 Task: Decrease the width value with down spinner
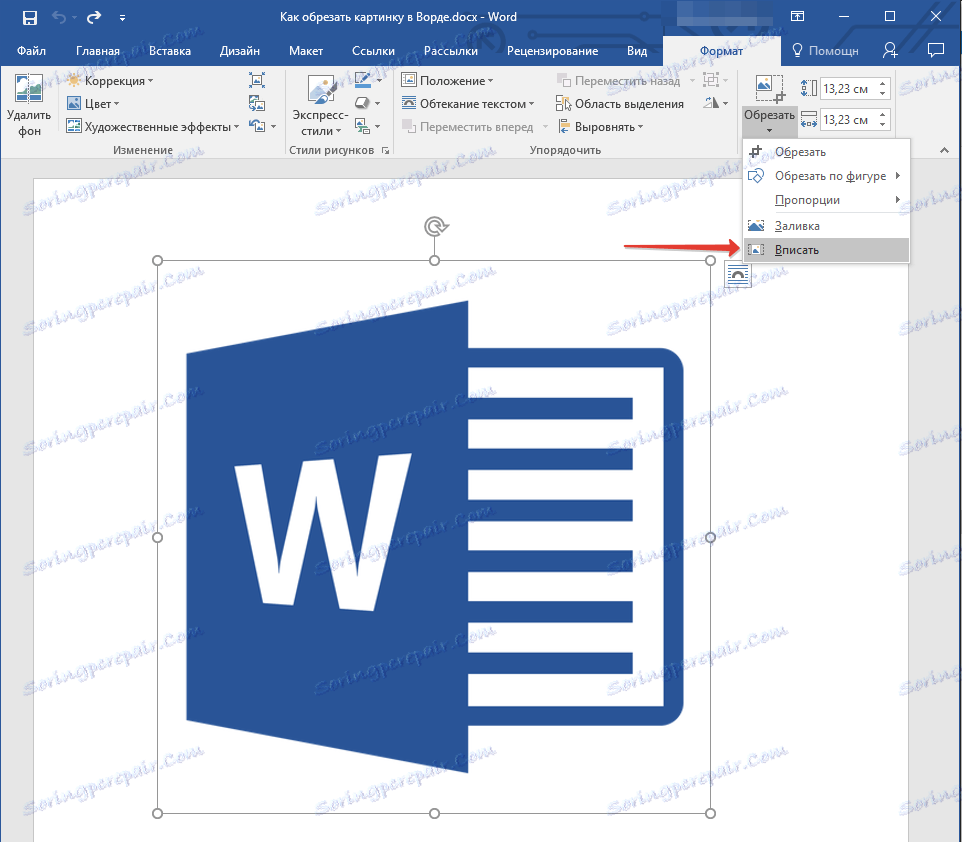[x=882, y=125]
